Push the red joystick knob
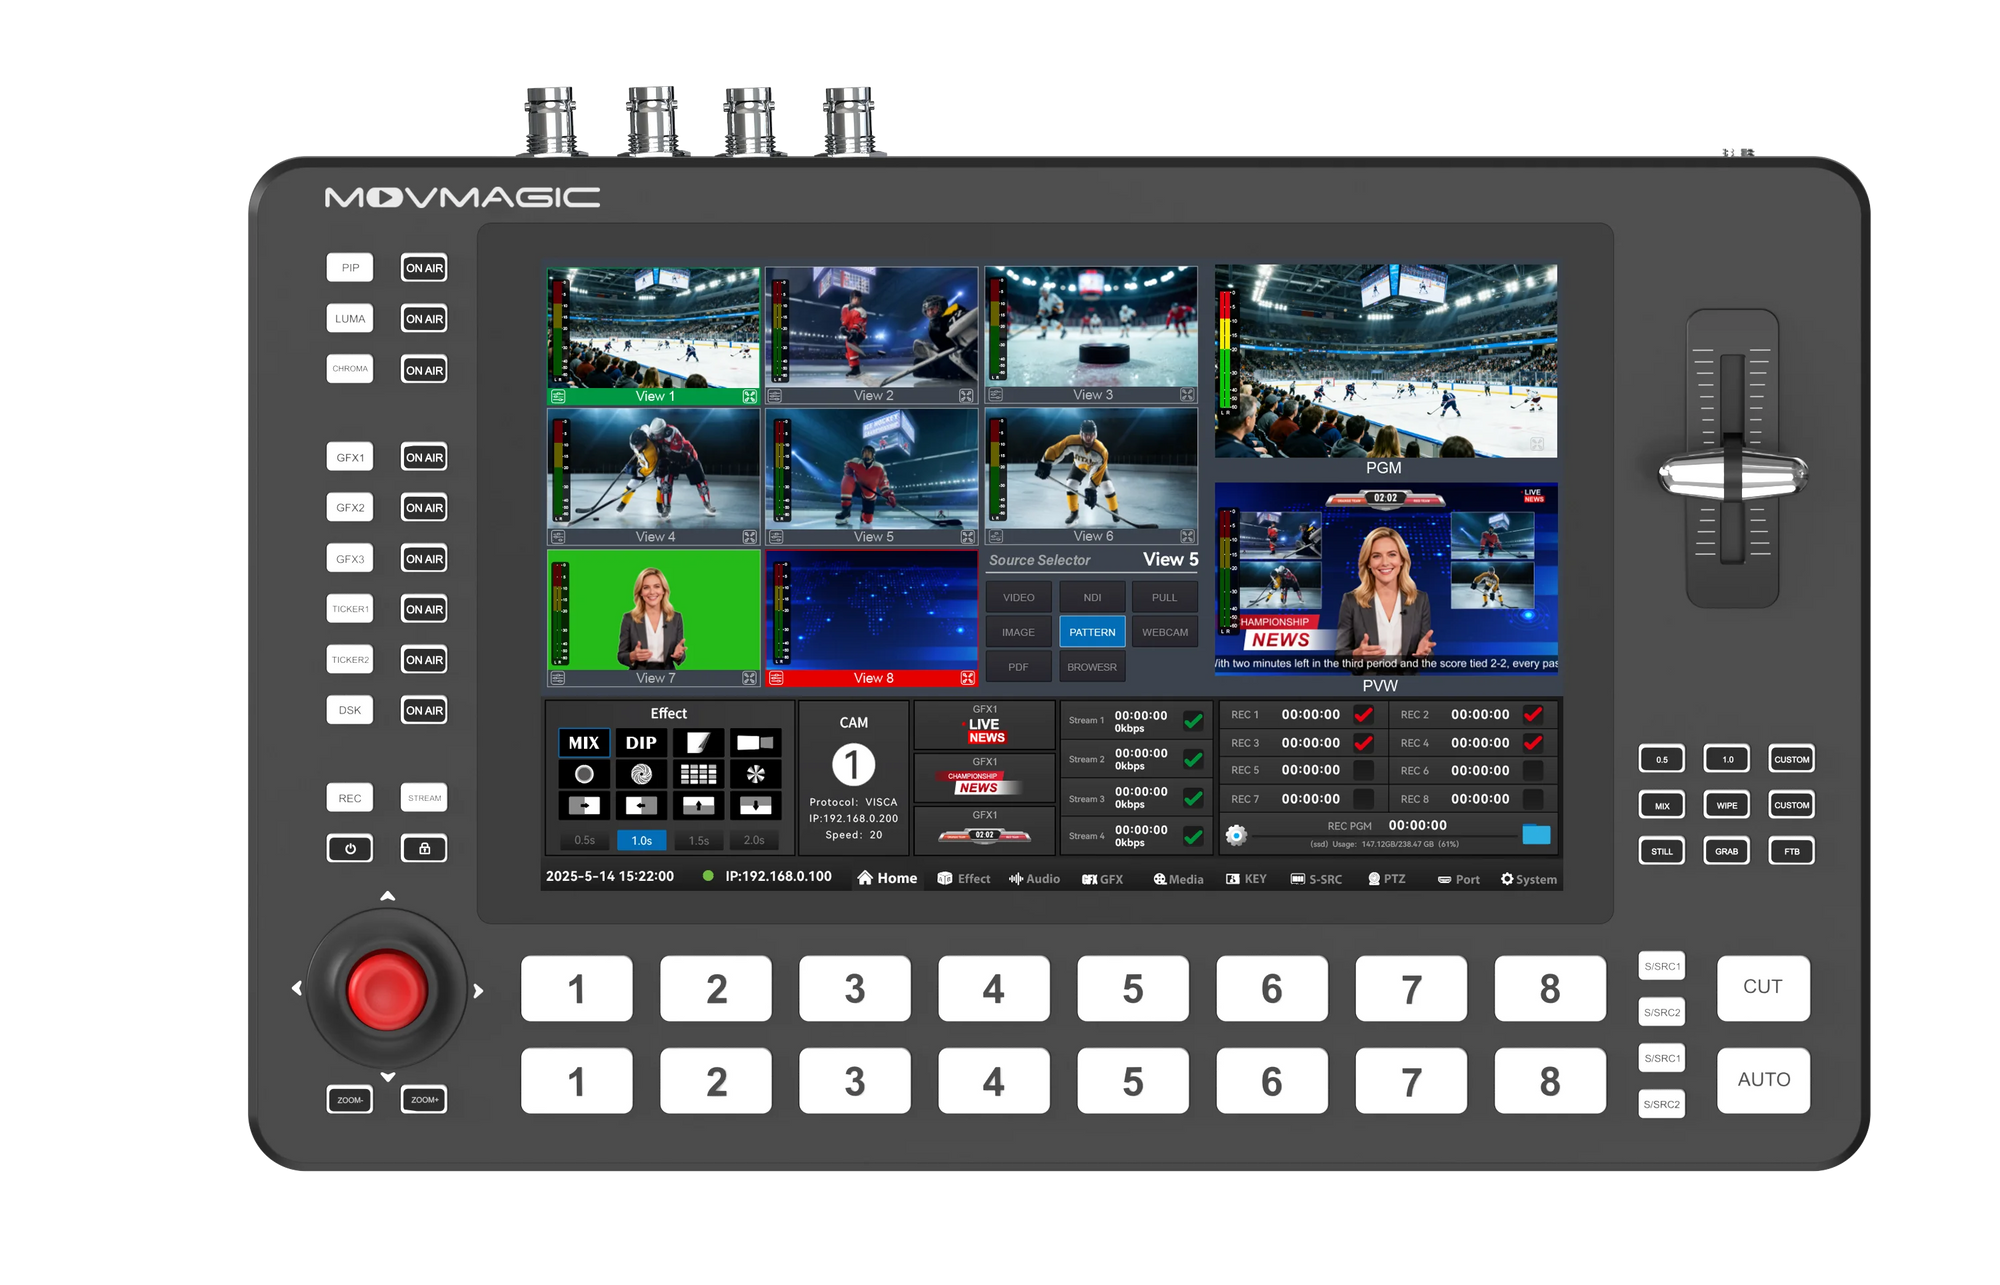The height and width of the screenshot is (1285, 2000). (x=387, y=990)
